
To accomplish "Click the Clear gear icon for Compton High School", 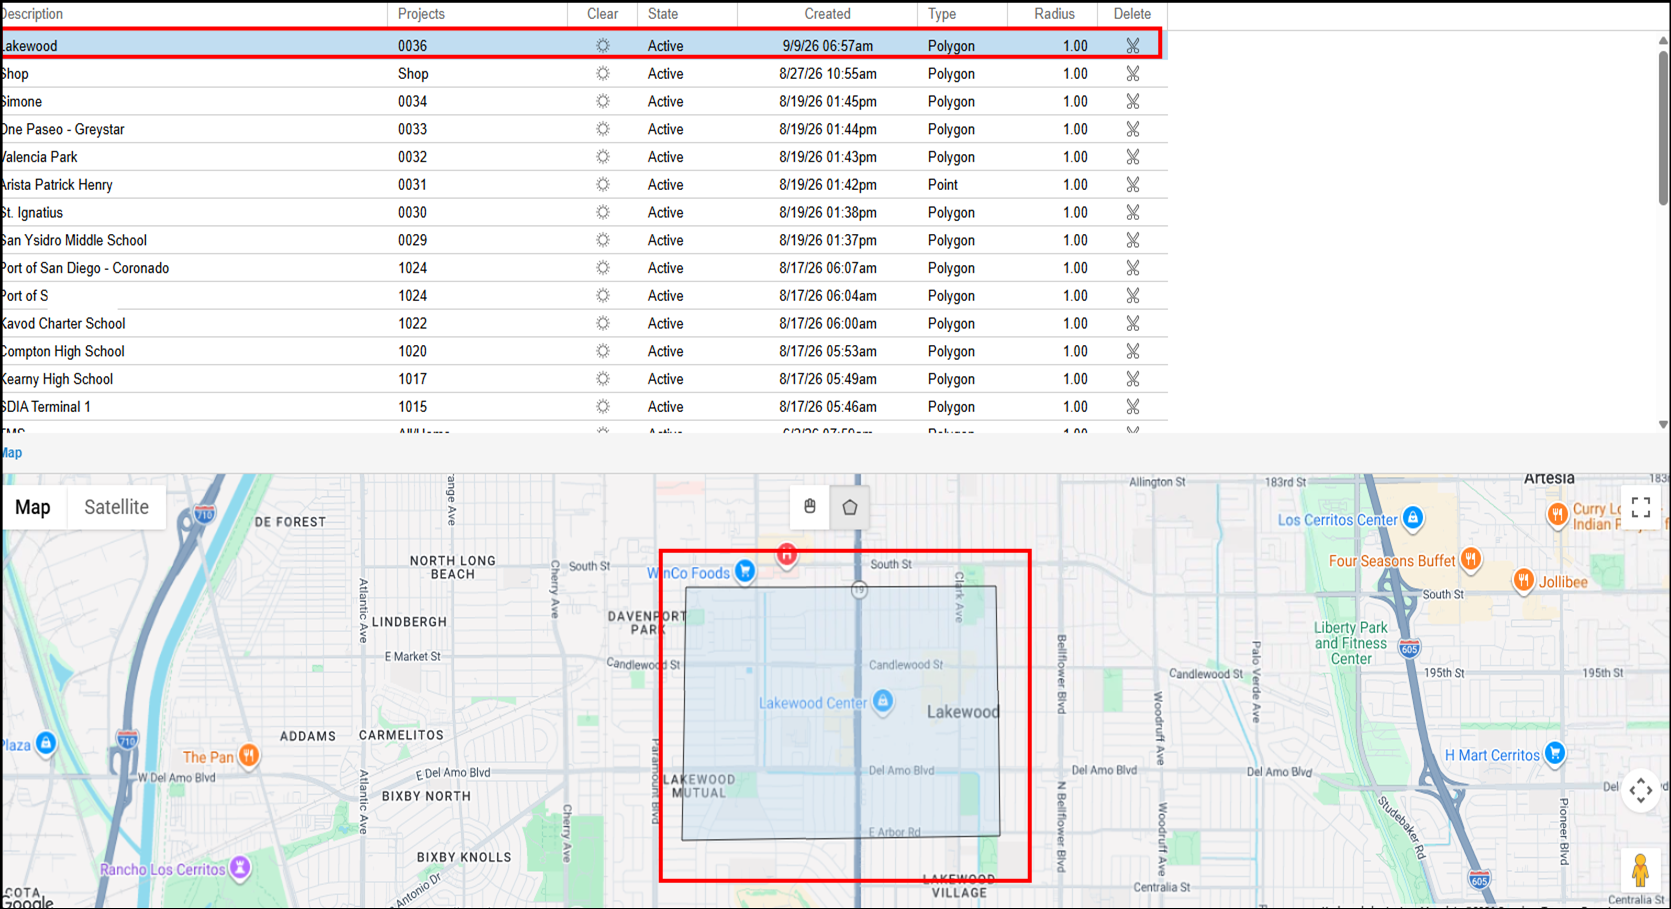I will pos(602,352).
